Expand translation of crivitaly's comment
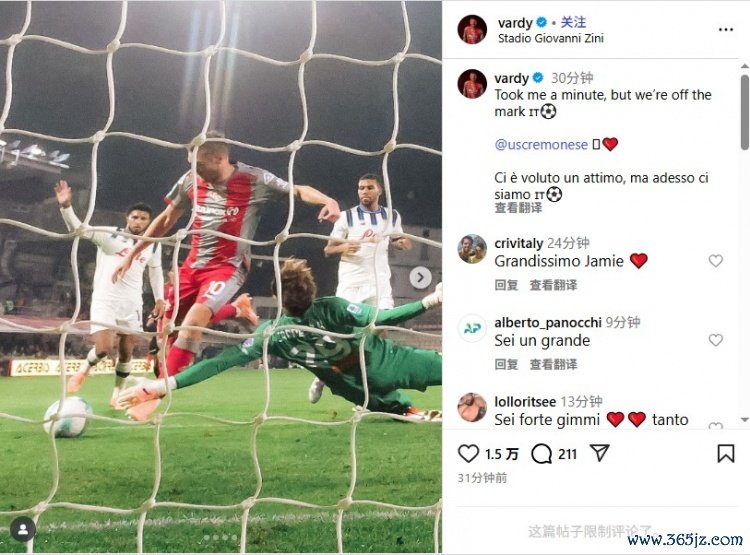The image size is (750, 555). (x=553, y=285)
